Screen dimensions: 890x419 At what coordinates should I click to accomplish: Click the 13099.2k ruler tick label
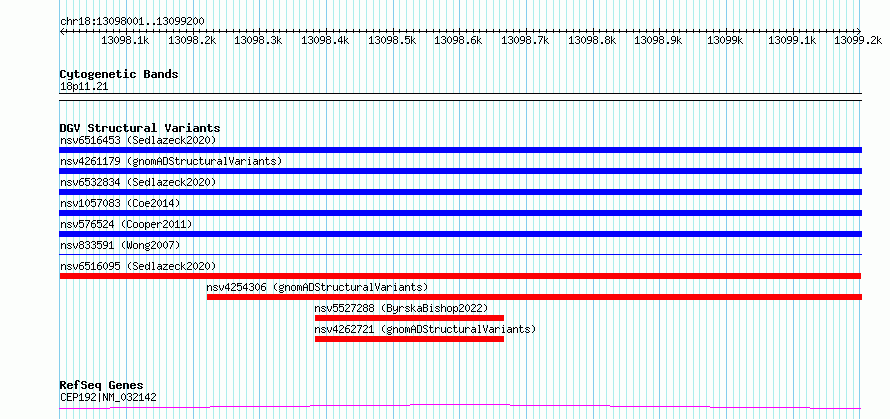click(x=858, y=40)
